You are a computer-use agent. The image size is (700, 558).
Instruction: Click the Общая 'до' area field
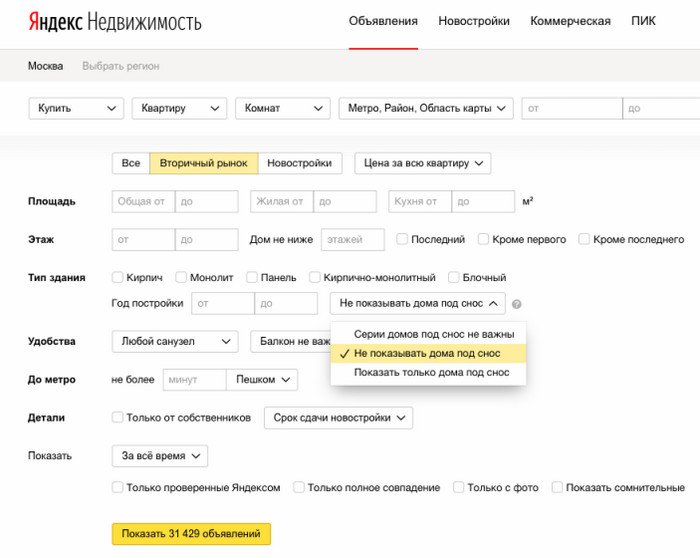pos(207,201)
